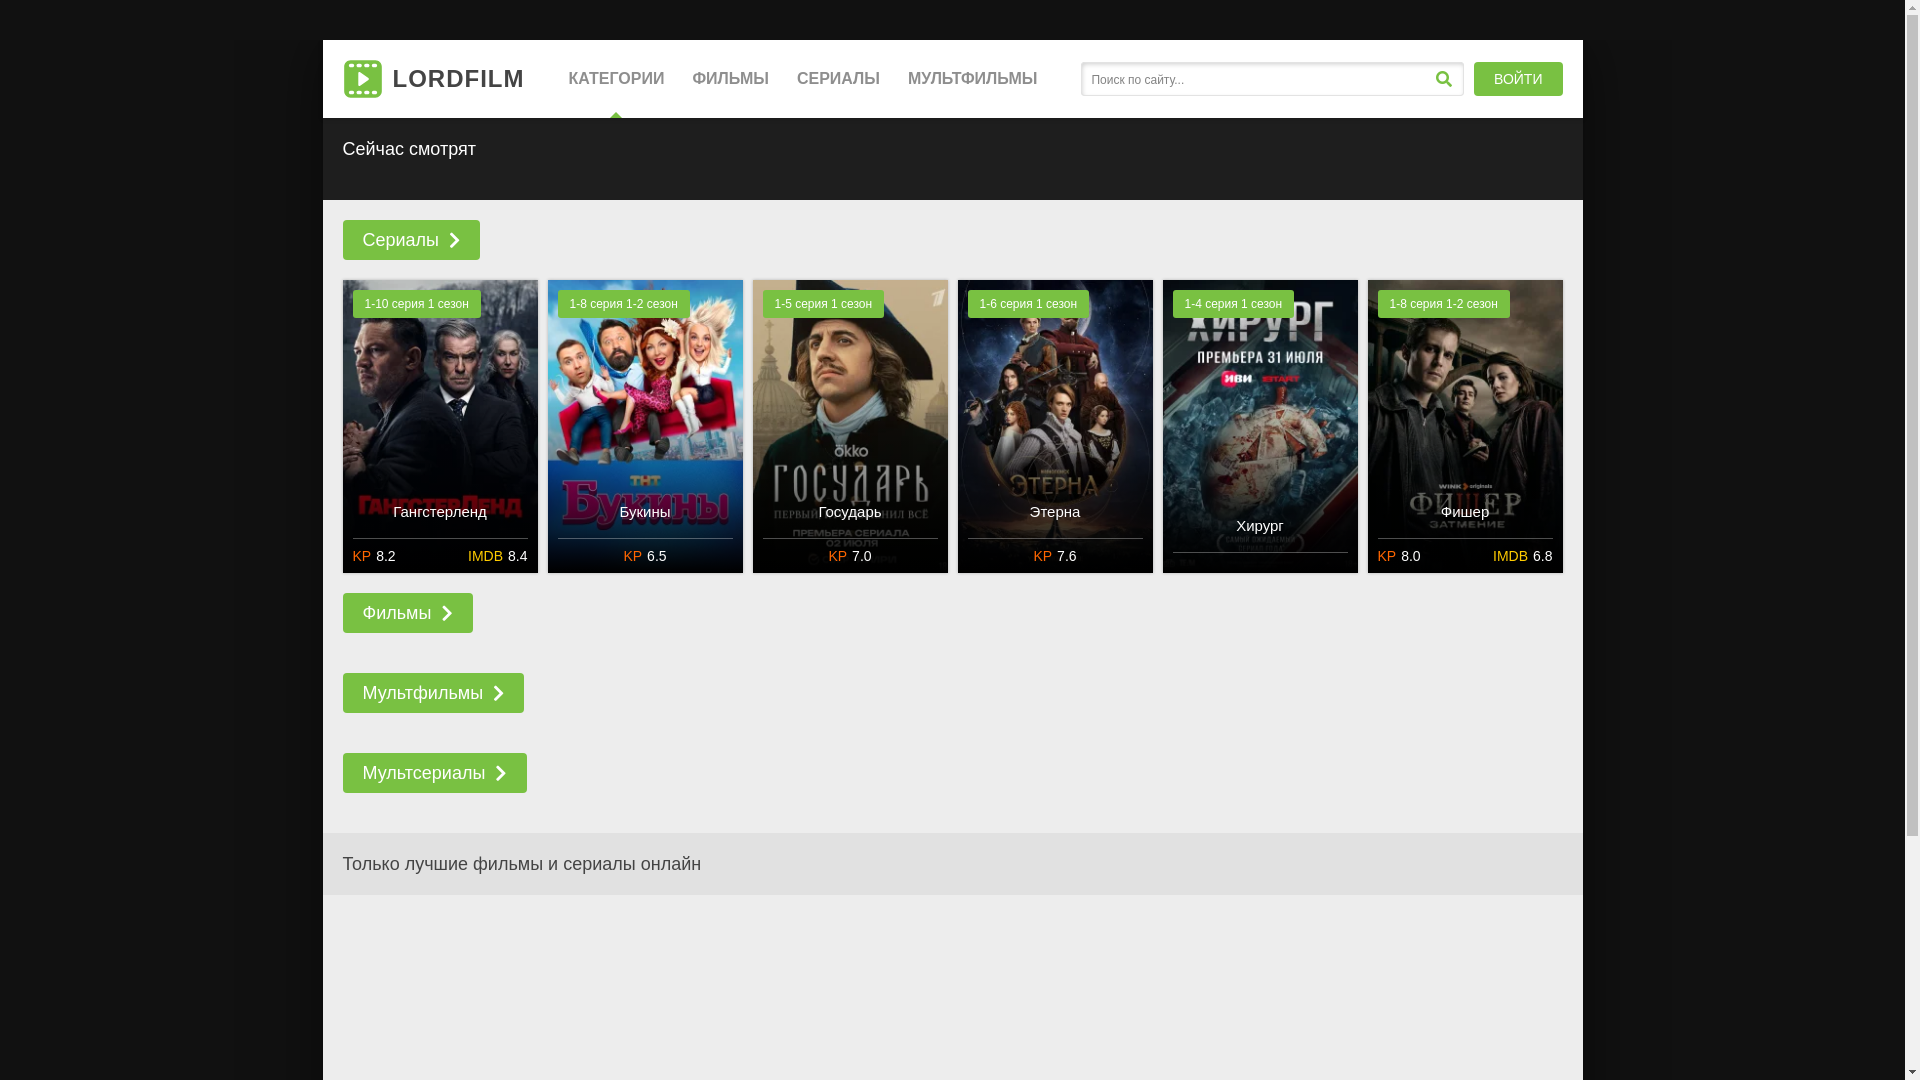Image resolution: width=1920 pixels, height=1080 pixels.
Task: Click the Букины title text
Action: coord(645,512)
